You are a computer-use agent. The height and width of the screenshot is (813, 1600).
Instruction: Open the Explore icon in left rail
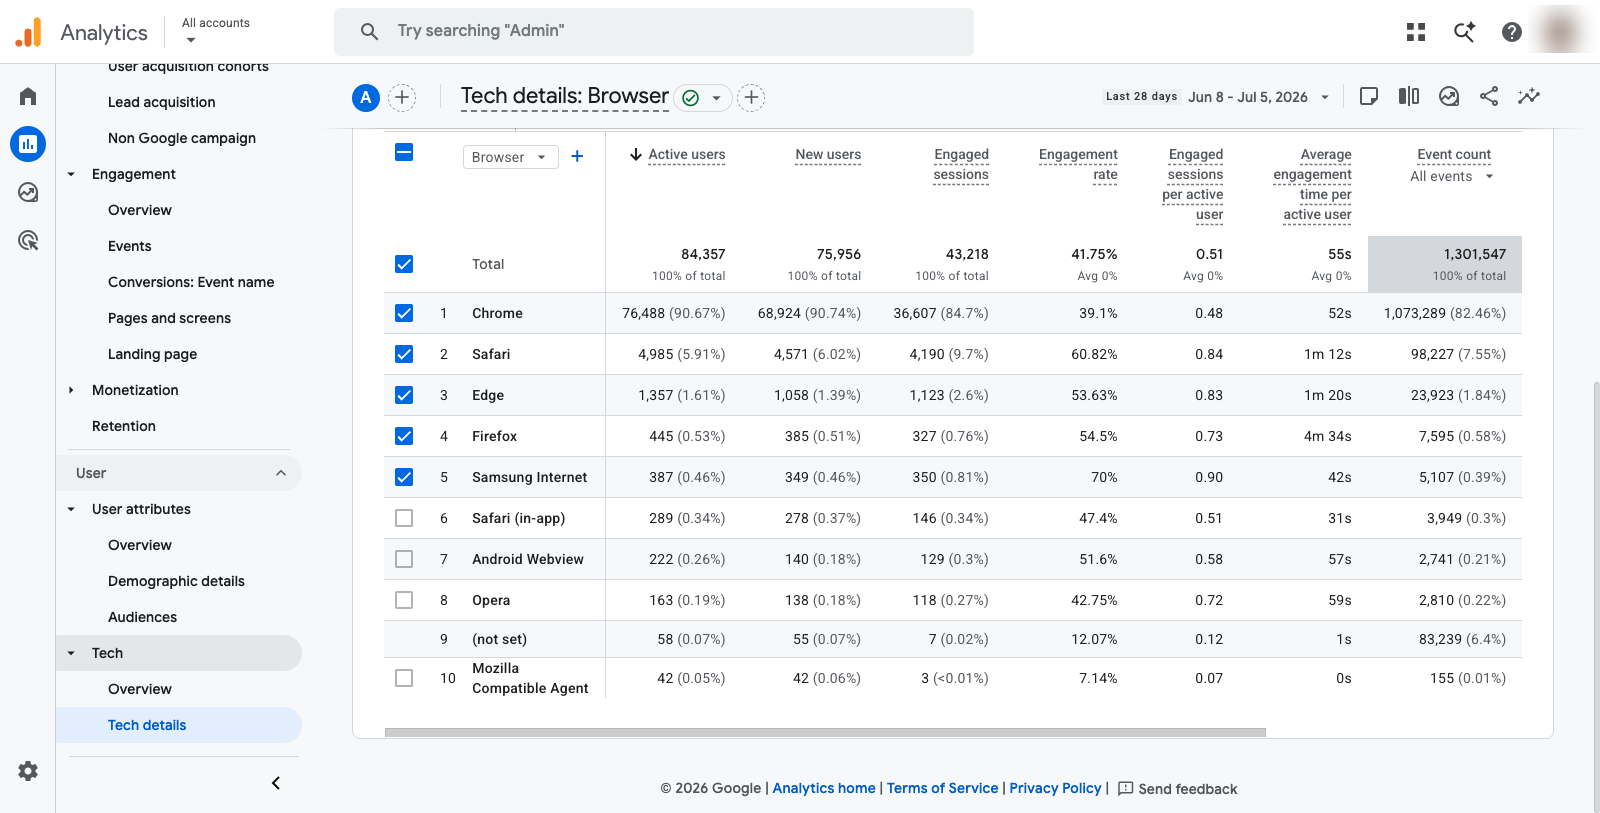pyautogui.click(x=28, y=192)
